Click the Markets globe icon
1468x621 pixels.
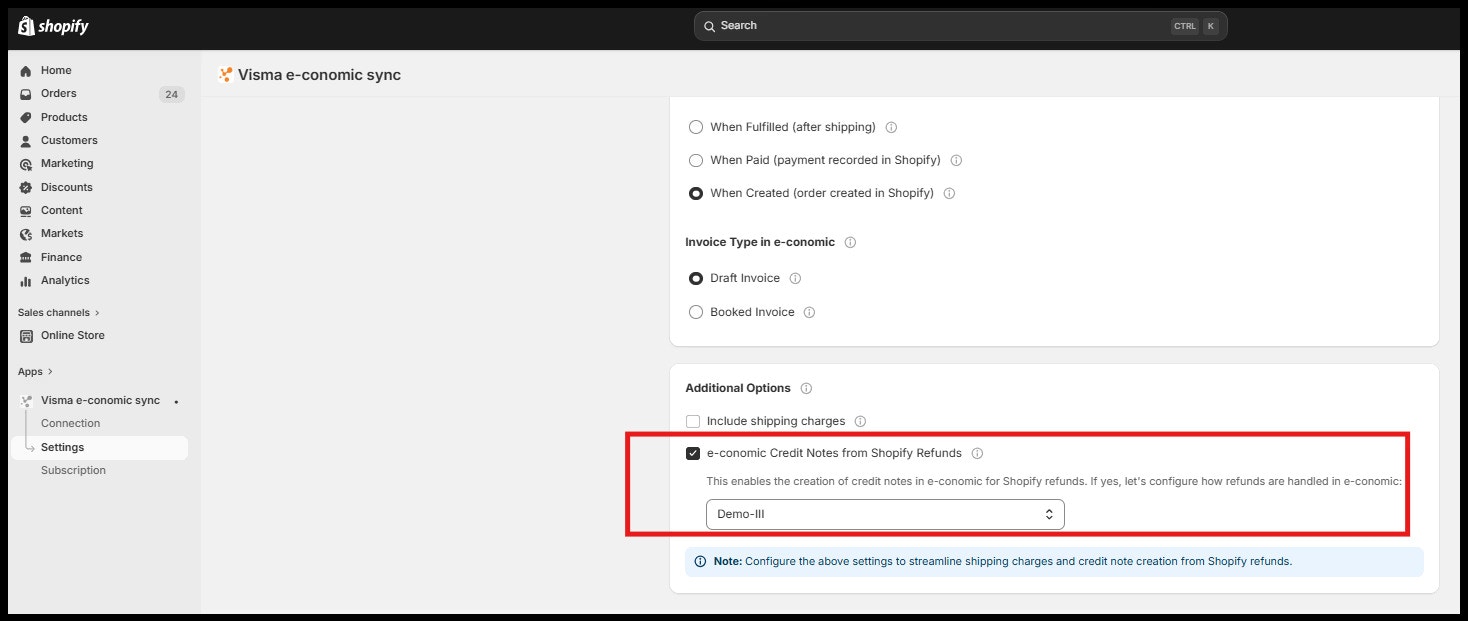click(26, 234)
